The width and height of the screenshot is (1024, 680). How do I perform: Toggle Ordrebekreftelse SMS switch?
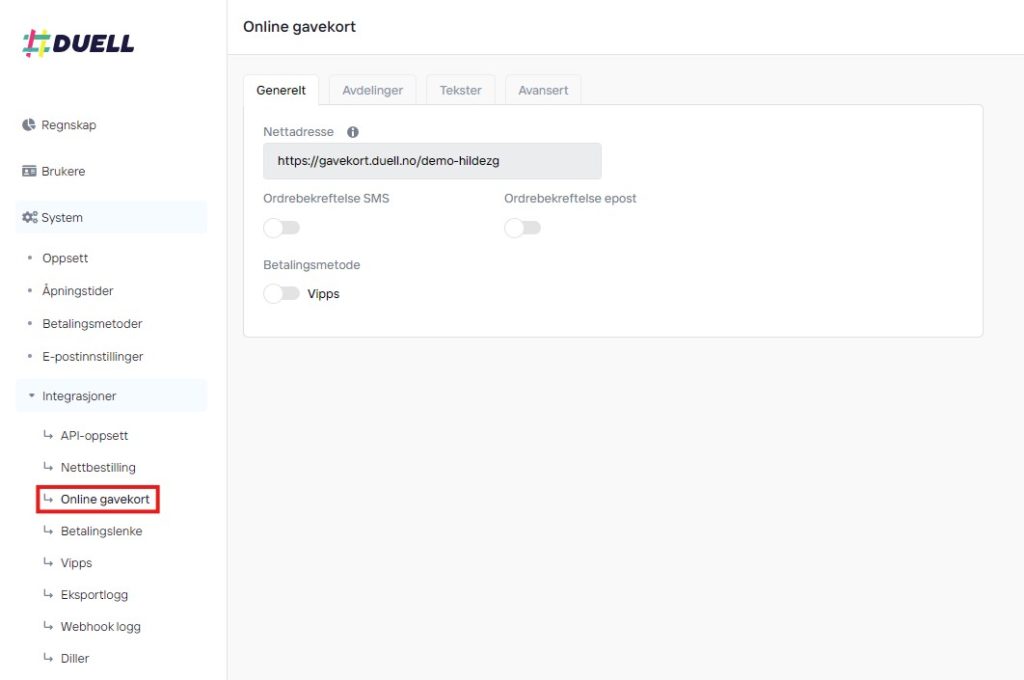(x=281, y=228)
